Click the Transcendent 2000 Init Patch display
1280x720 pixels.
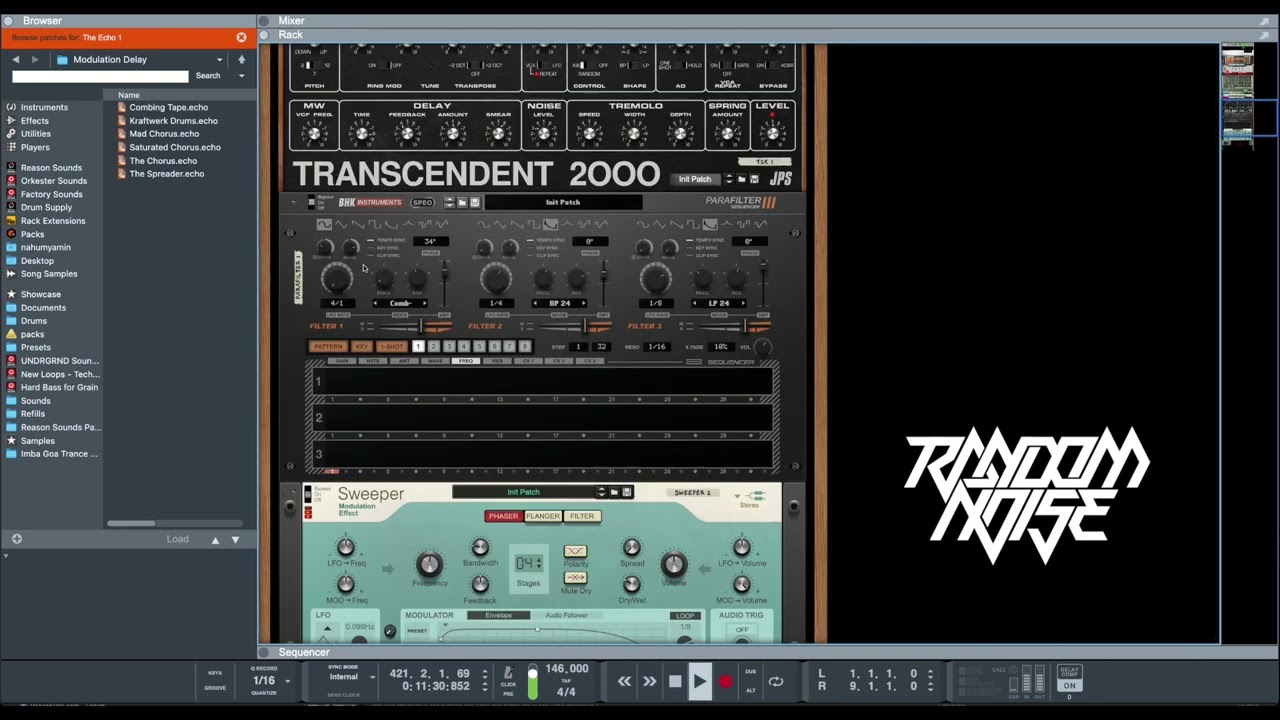click(695, 179)
